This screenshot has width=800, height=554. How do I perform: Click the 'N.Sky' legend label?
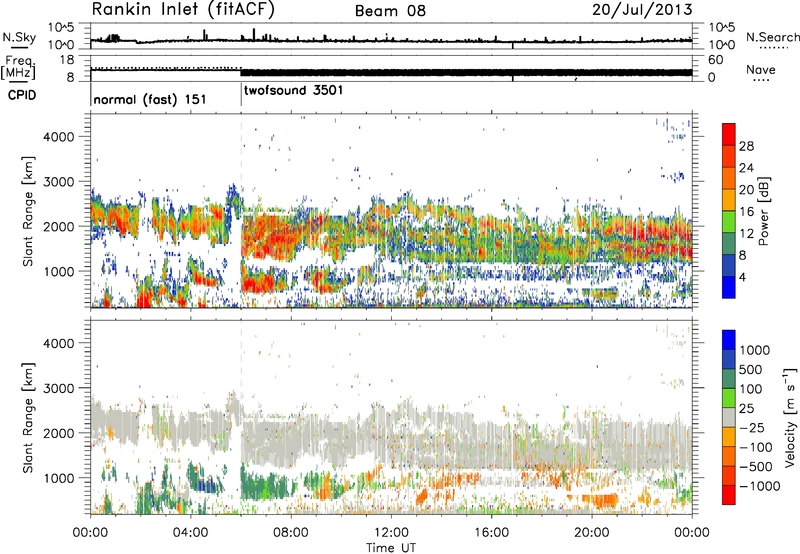(19, 37)
